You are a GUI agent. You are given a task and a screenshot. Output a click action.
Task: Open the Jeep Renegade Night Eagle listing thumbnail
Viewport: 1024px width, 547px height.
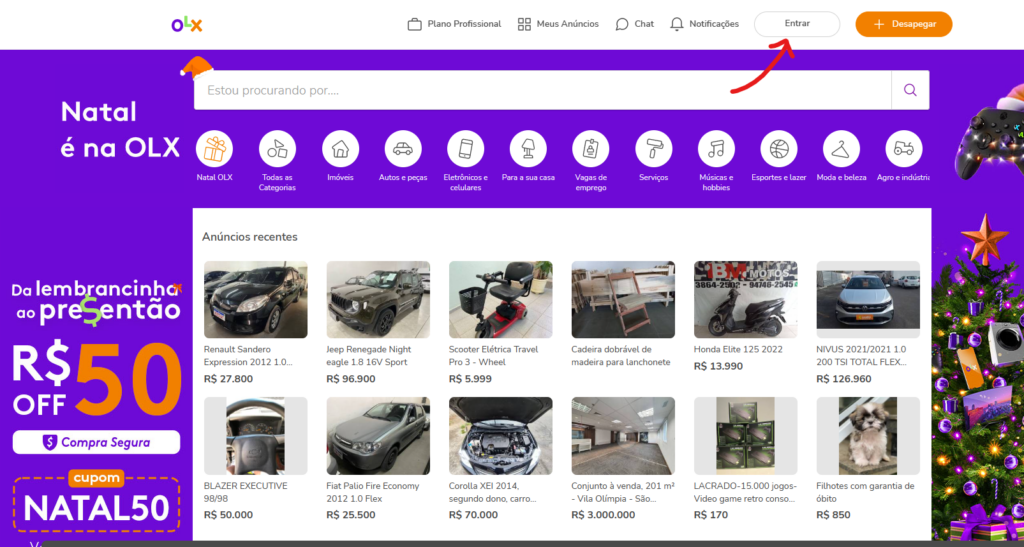tap(378, 299)
